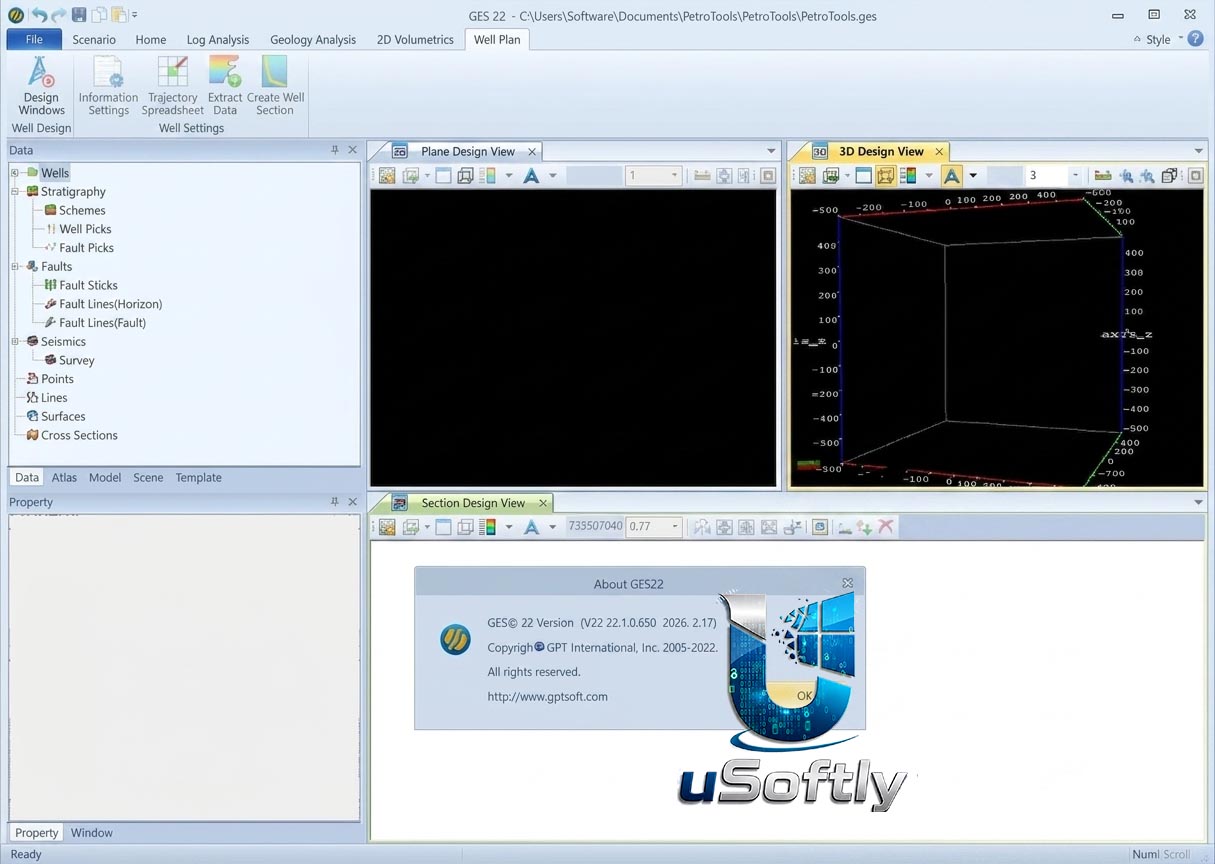
Task: Click color palette icon in Plane Design View
Action: coord(488,176)
